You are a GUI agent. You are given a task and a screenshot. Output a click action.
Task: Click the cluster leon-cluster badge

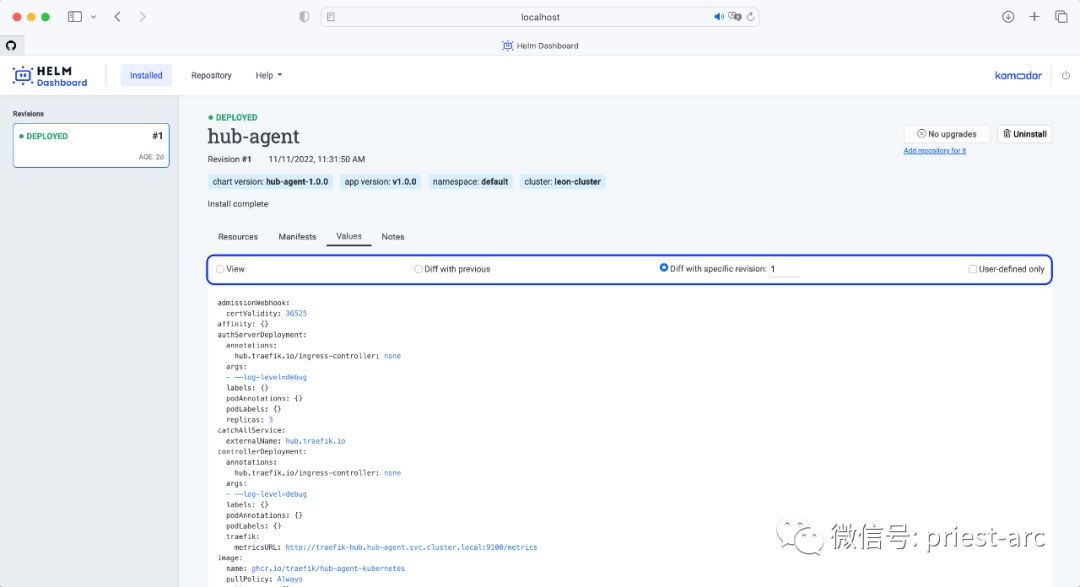(563, 182)
